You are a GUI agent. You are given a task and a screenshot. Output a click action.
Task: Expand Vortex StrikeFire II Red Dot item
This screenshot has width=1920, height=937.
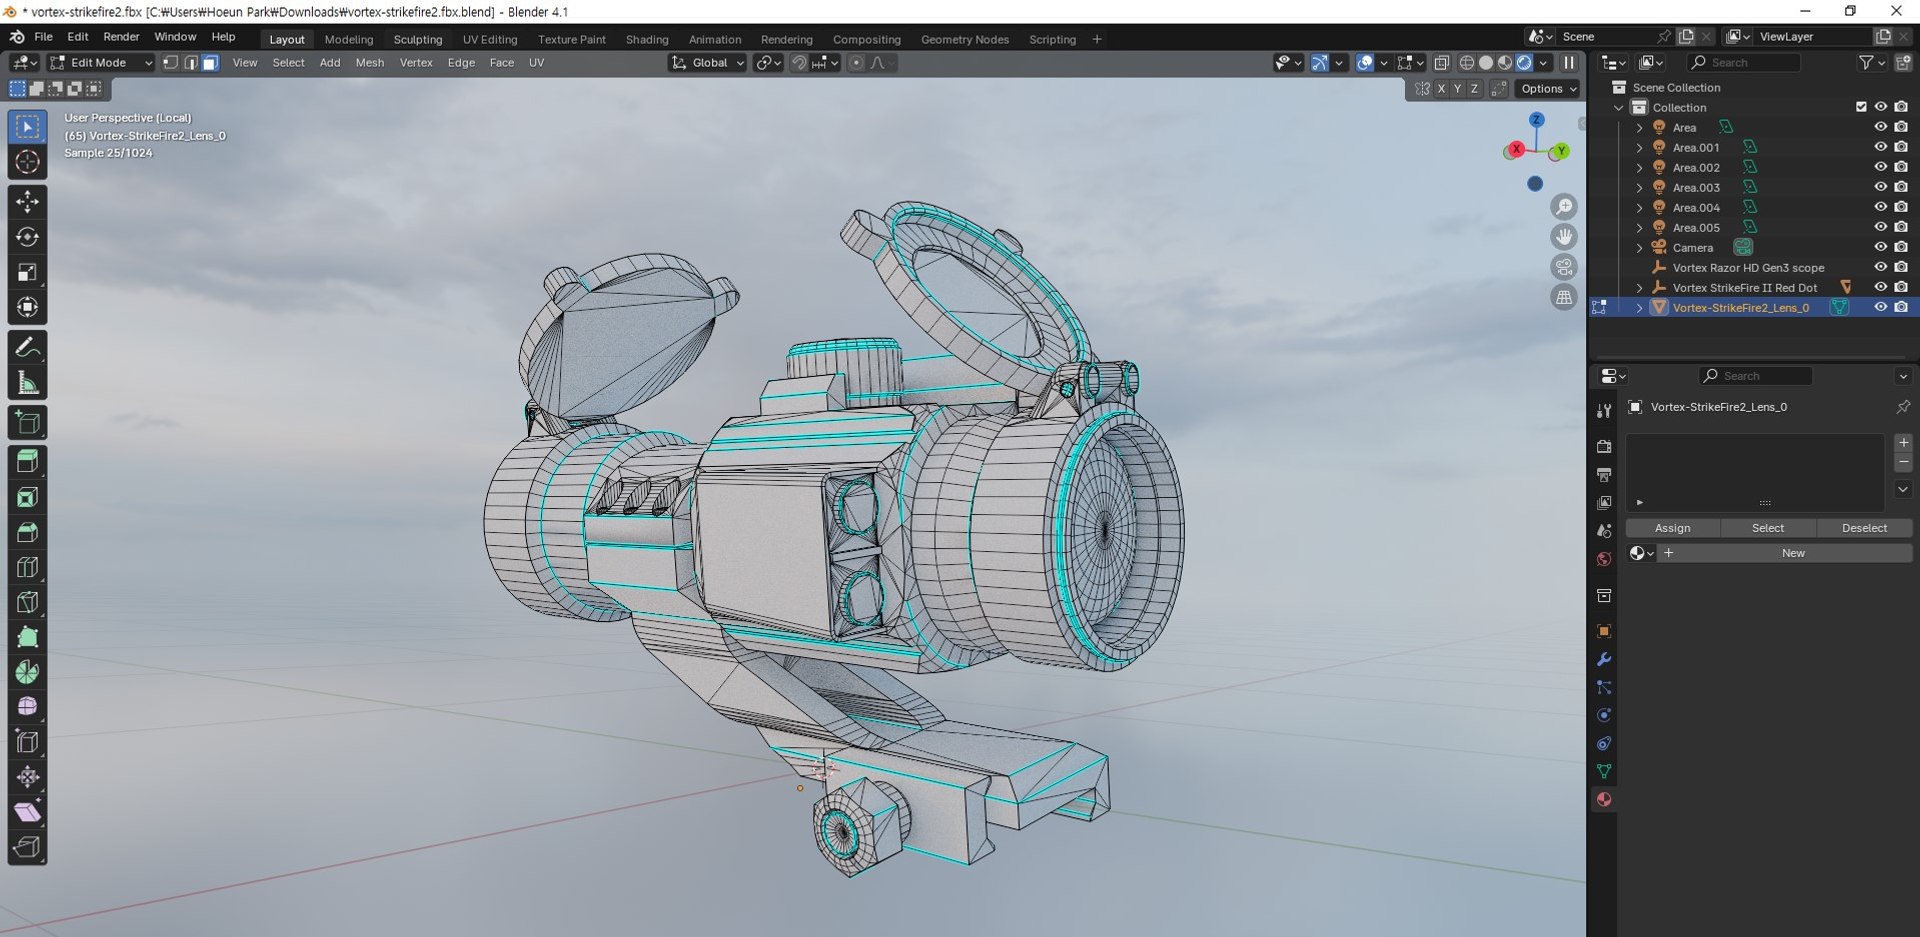pos(1639,287)
